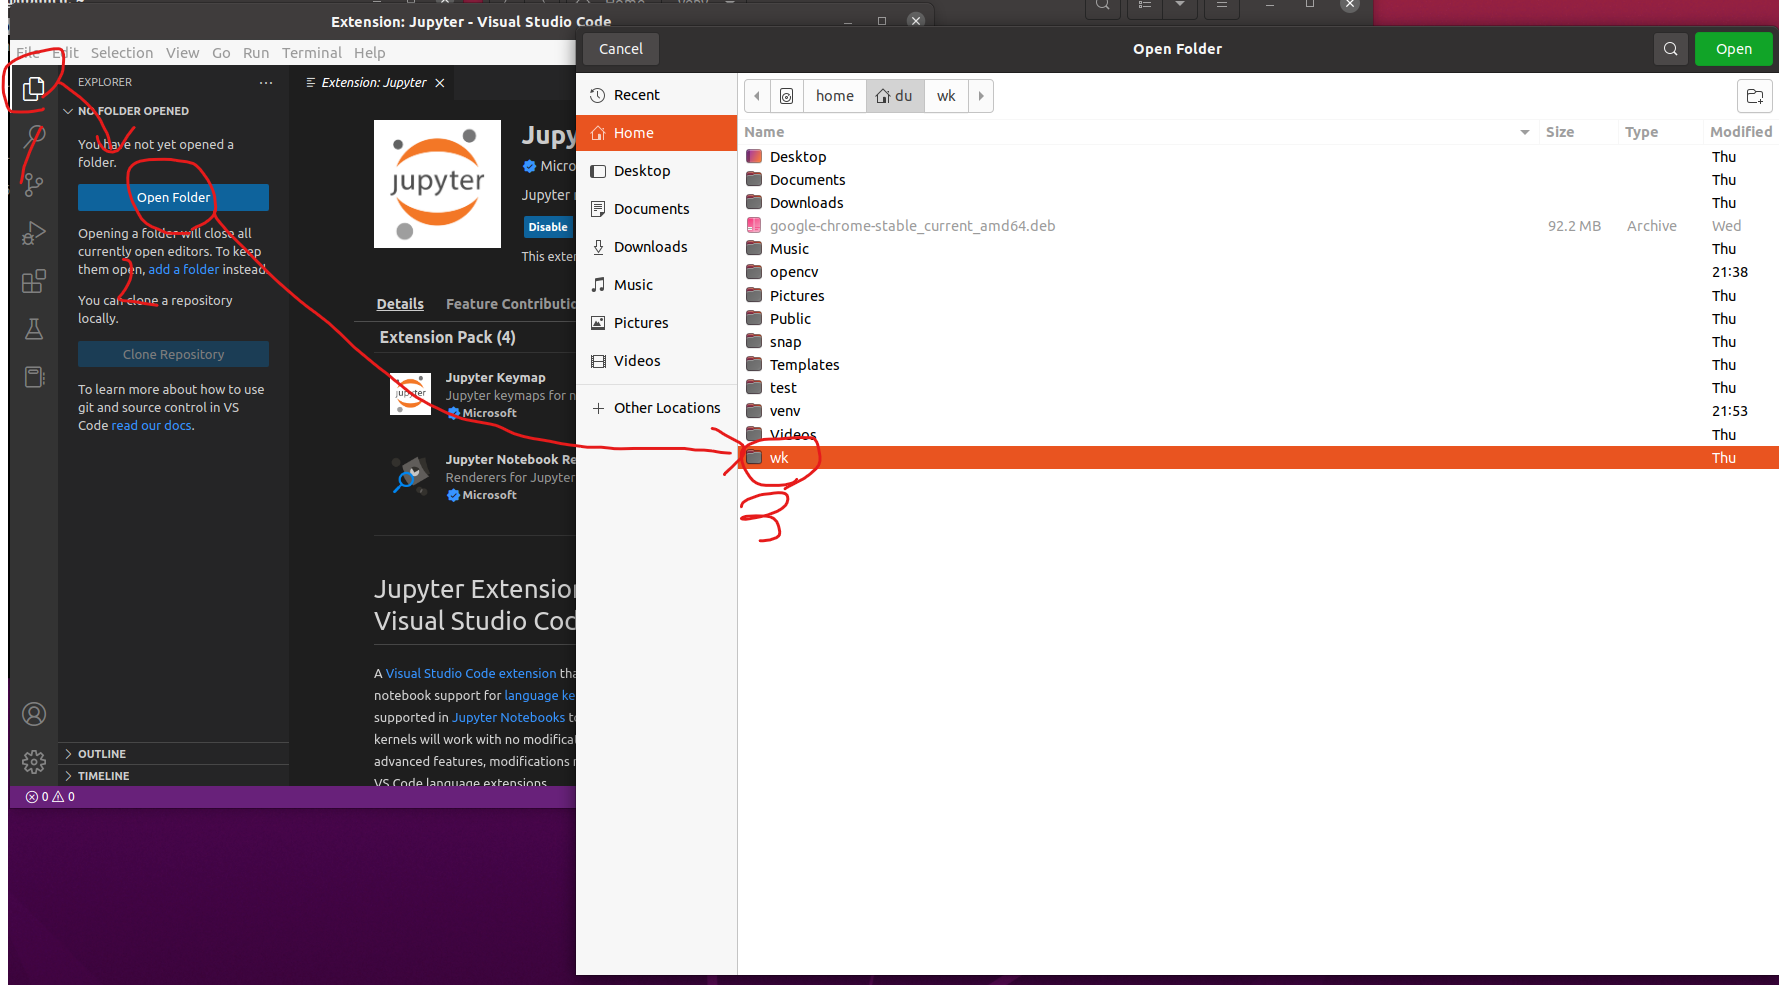Select the Templates folder in the file list
1779x985 pixels.
click(1259, 365)
